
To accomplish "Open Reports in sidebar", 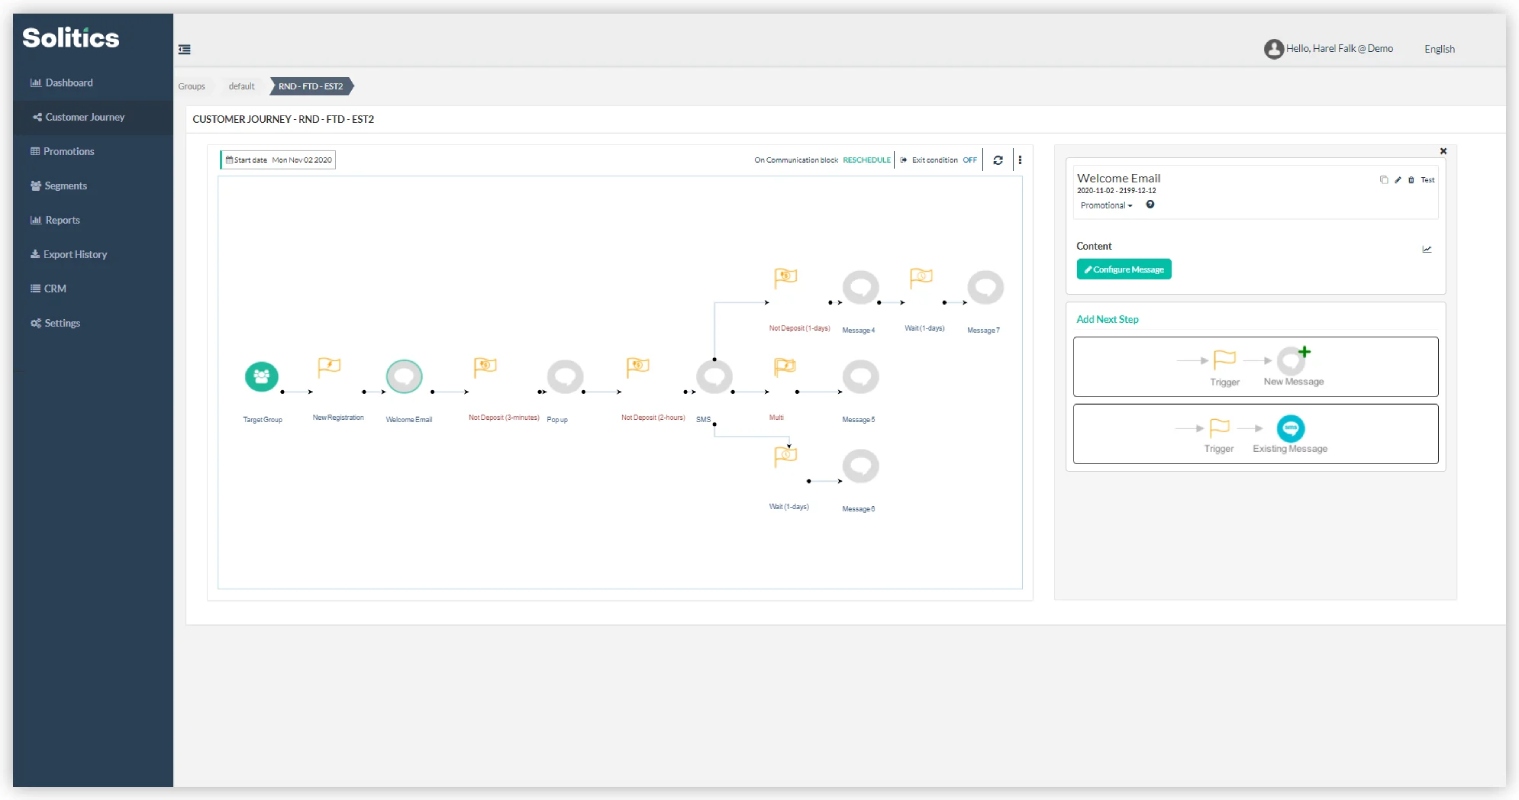I will [55, 220].
